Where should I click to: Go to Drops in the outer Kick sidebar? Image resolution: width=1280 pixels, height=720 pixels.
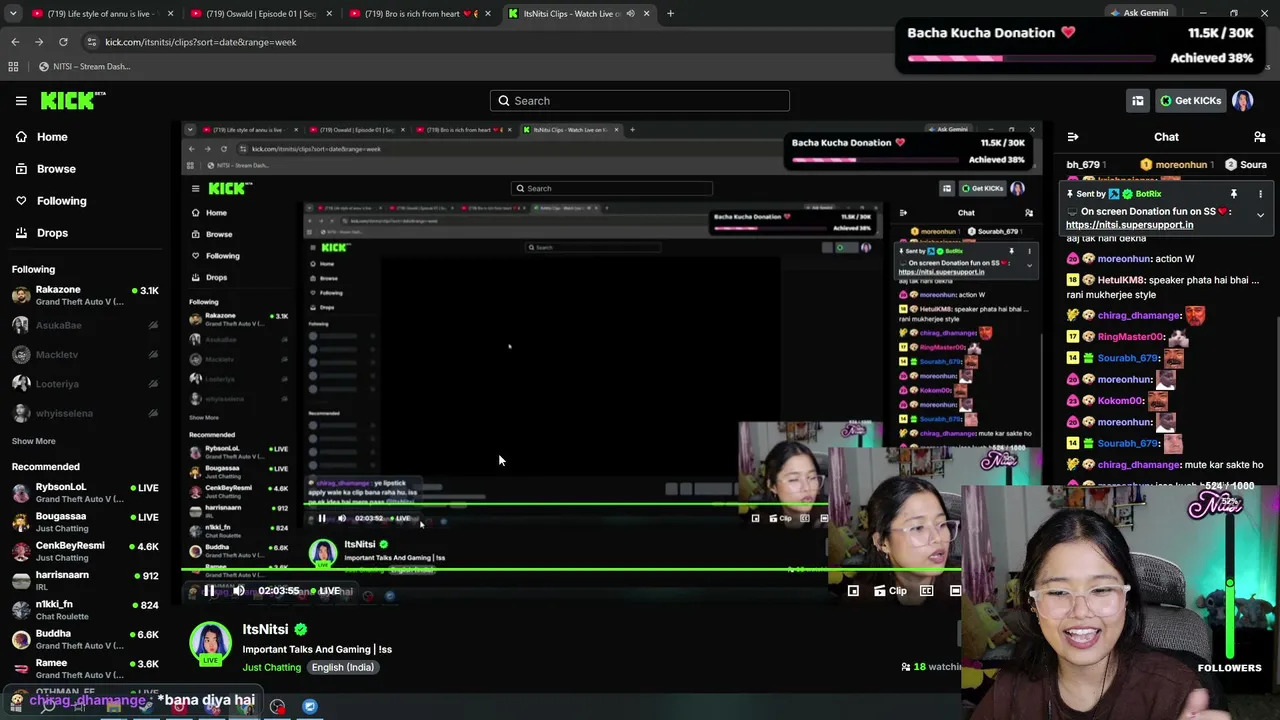pyautogui.click(x=41, y=233)
